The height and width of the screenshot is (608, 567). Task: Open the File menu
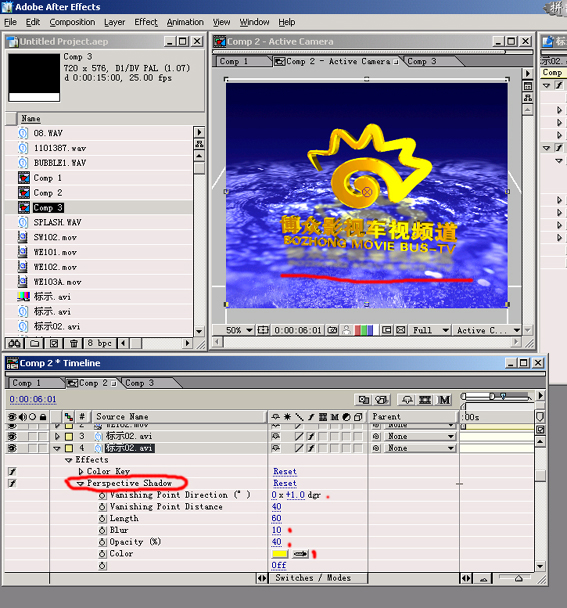point(10,22)
